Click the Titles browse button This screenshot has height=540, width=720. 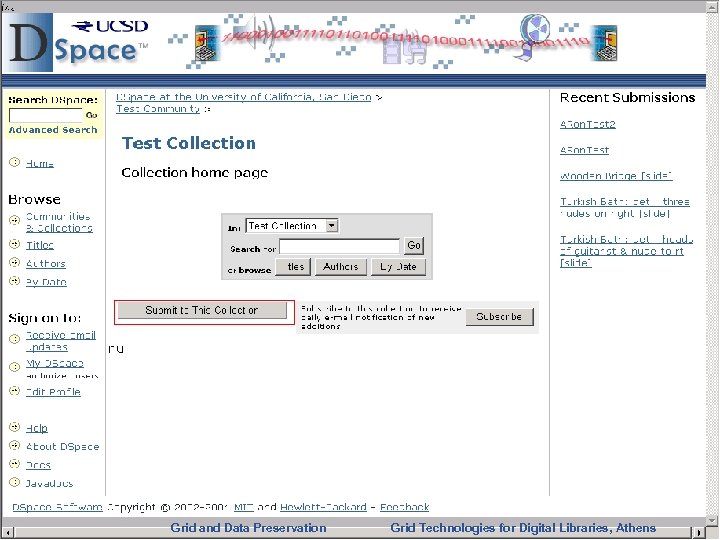point(293,267)
